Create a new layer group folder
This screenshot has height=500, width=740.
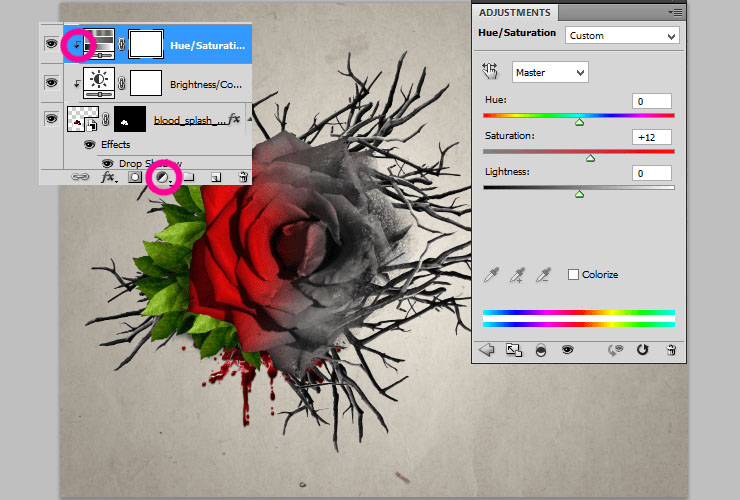[x=188, y=177]
